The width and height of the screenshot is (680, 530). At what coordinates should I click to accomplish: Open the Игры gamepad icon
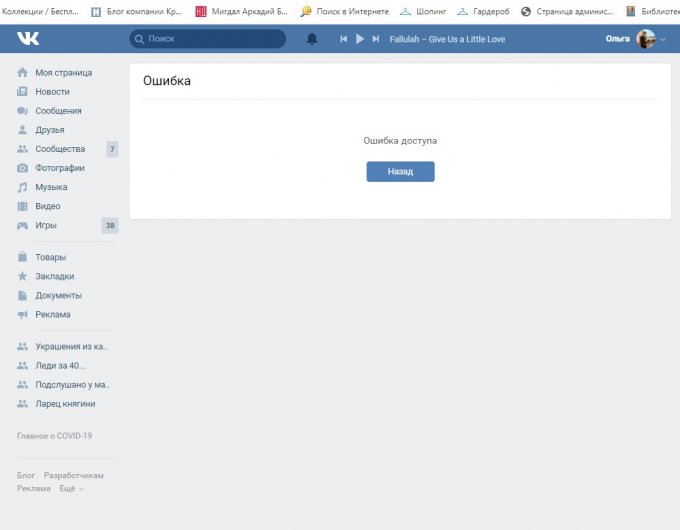point(23,225)
